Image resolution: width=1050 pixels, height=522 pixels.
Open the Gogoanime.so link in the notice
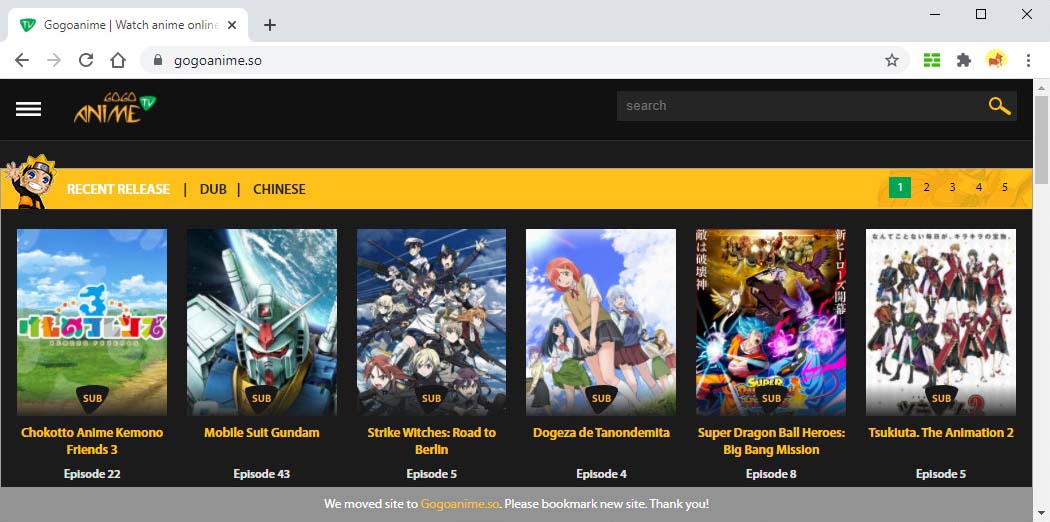pos(459,504)
